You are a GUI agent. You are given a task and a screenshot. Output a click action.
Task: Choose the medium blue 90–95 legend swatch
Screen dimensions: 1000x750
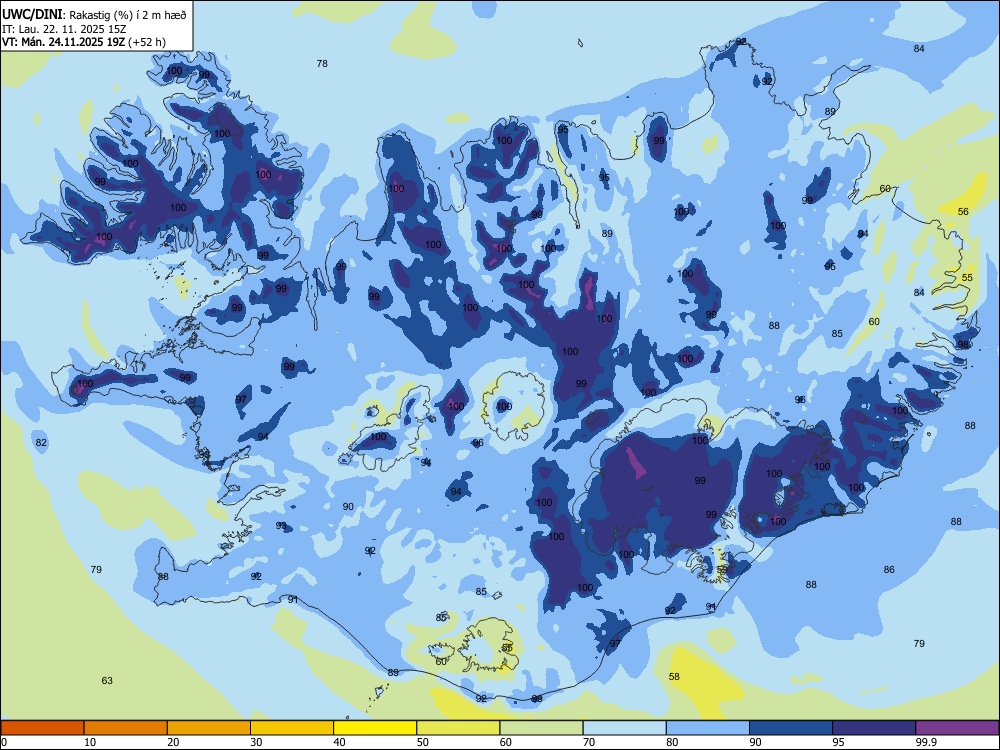point(791,728)
